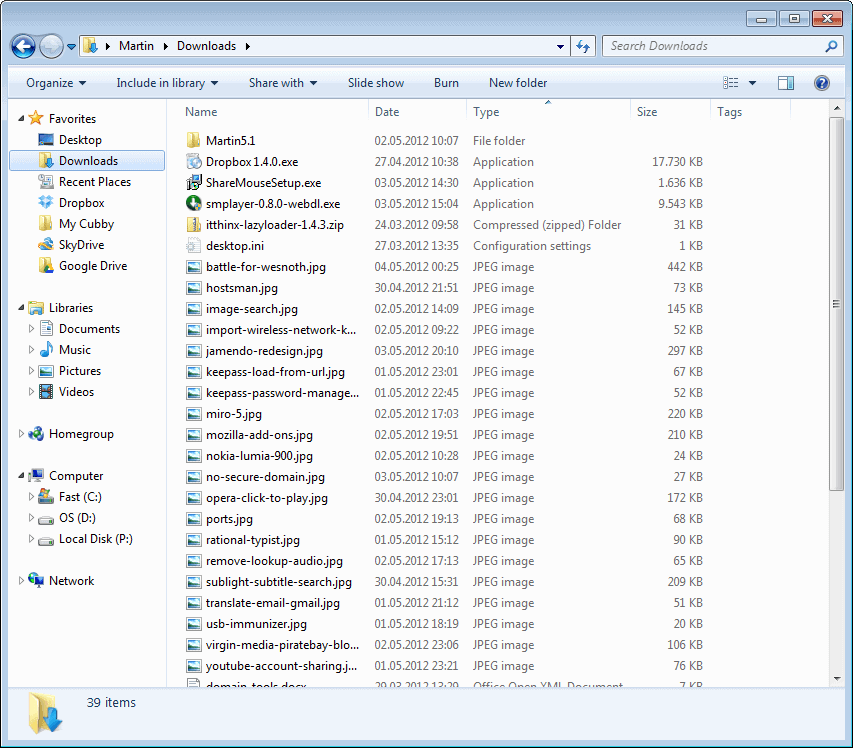Screen dimensions: 853x748
Task: Click Slide show on the toolbar
Action: click(x=375, y=82)
